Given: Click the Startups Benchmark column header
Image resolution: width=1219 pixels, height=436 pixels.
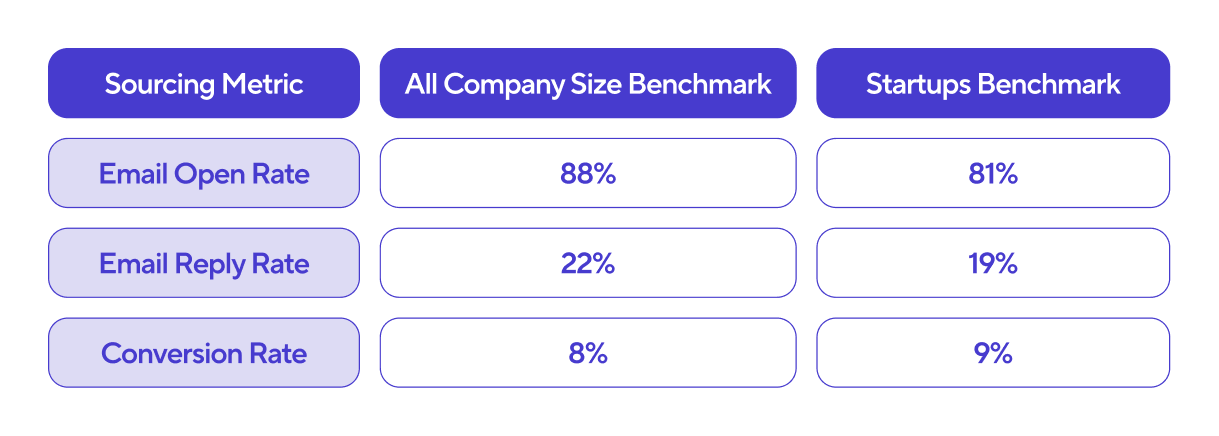Looking at the screenshot, I should (993, 83).
